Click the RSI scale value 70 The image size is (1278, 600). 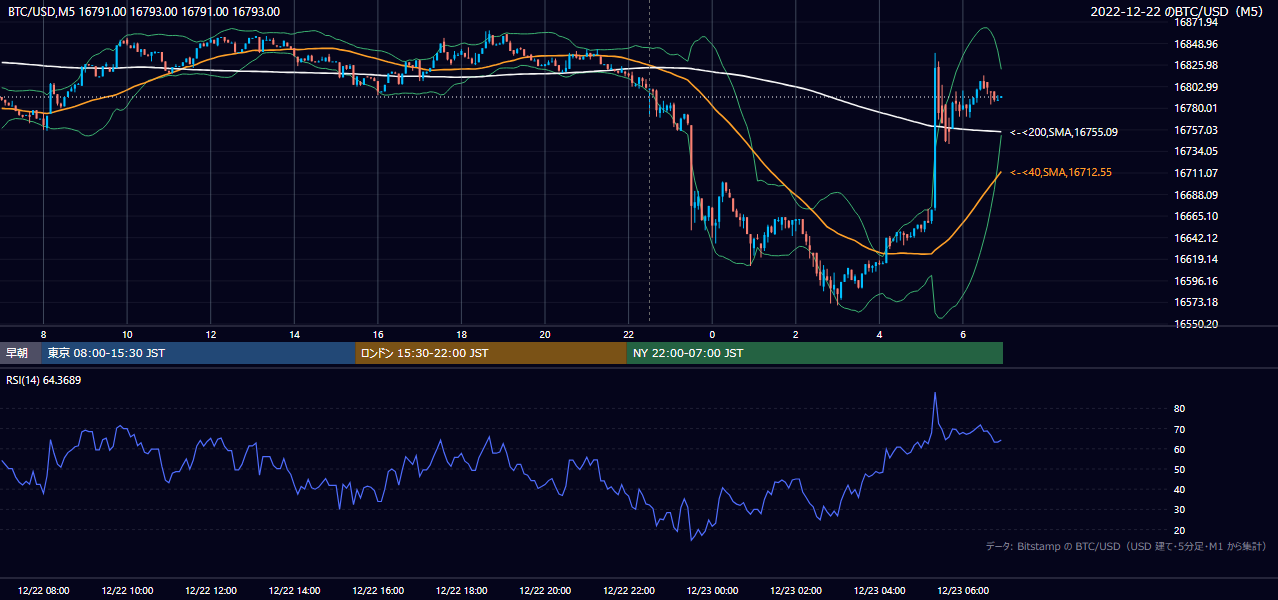point(1180,429)
